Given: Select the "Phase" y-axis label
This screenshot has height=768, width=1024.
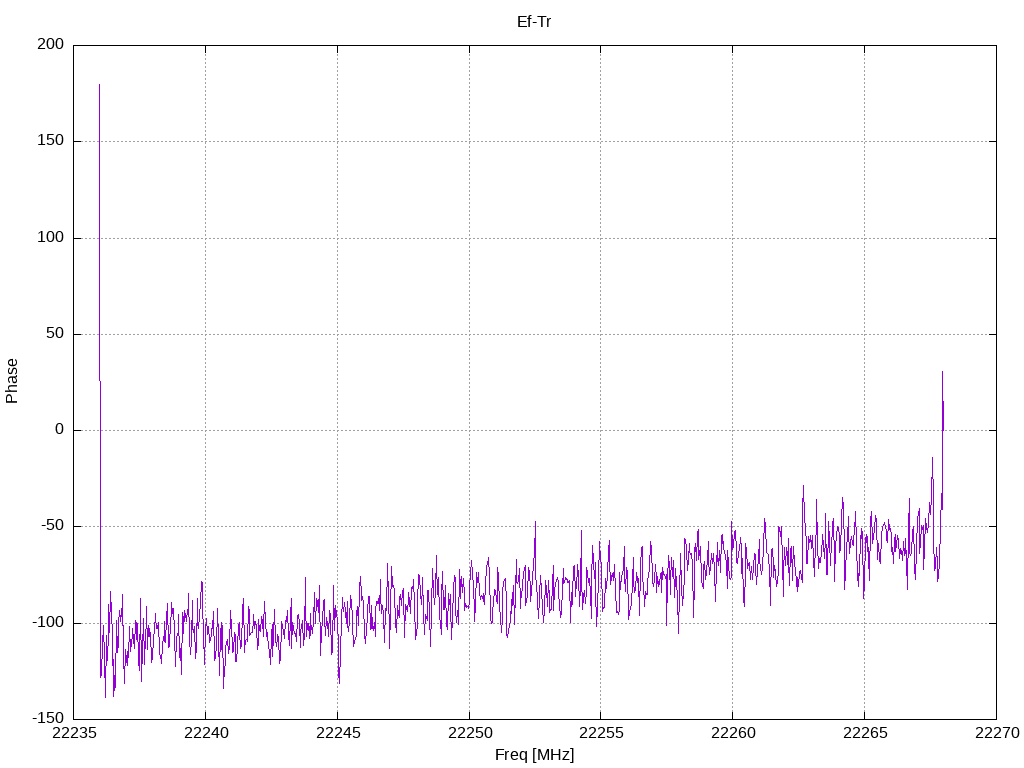Looking at the screenshot, I should (12, 381).
